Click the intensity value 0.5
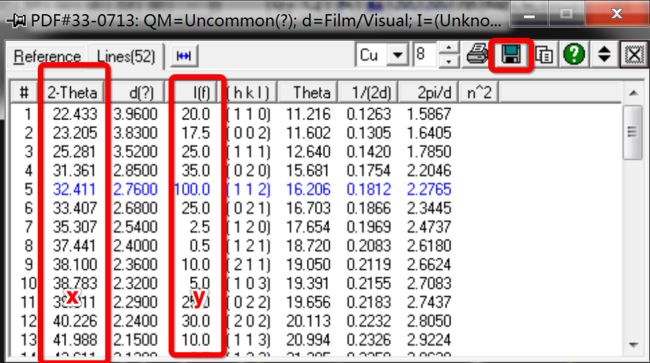Screen dimensions: 650x363 click(200, 246)
